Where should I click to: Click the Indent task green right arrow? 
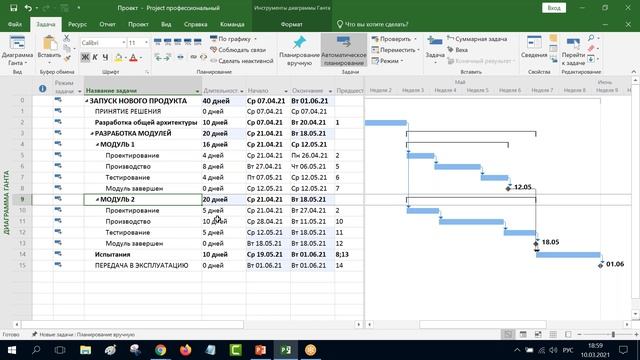pyautogui.click(x=167, y=58)
